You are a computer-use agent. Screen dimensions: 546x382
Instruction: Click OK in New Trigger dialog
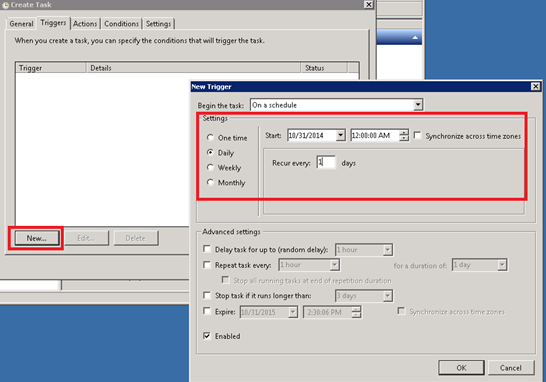[x=461, y=368]
